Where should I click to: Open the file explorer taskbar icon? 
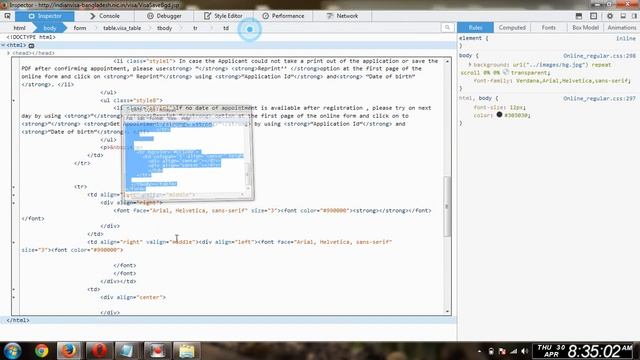pos(187,351)
